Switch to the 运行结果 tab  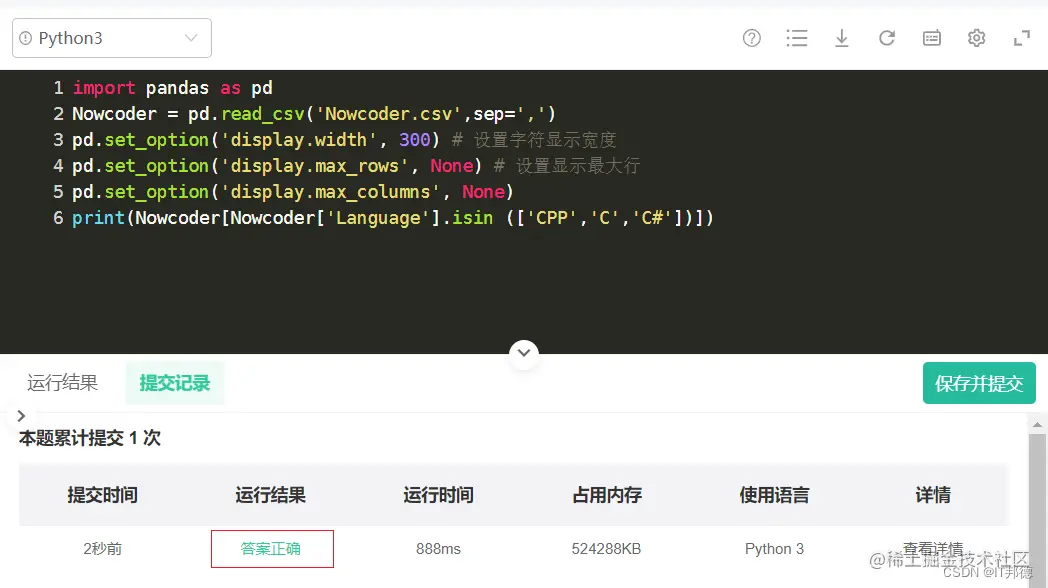coord(62,383)
